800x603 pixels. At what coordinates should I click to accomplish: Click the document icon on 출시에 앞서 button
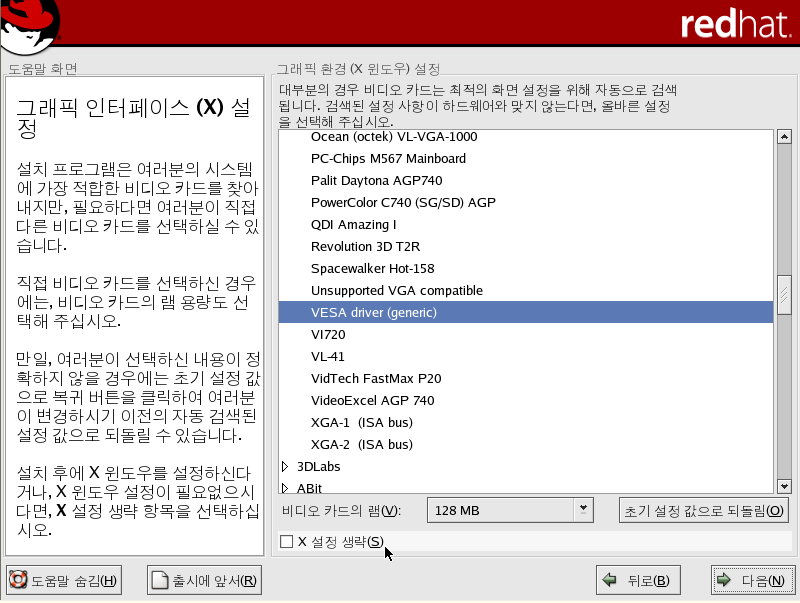[x=160, y=580]
